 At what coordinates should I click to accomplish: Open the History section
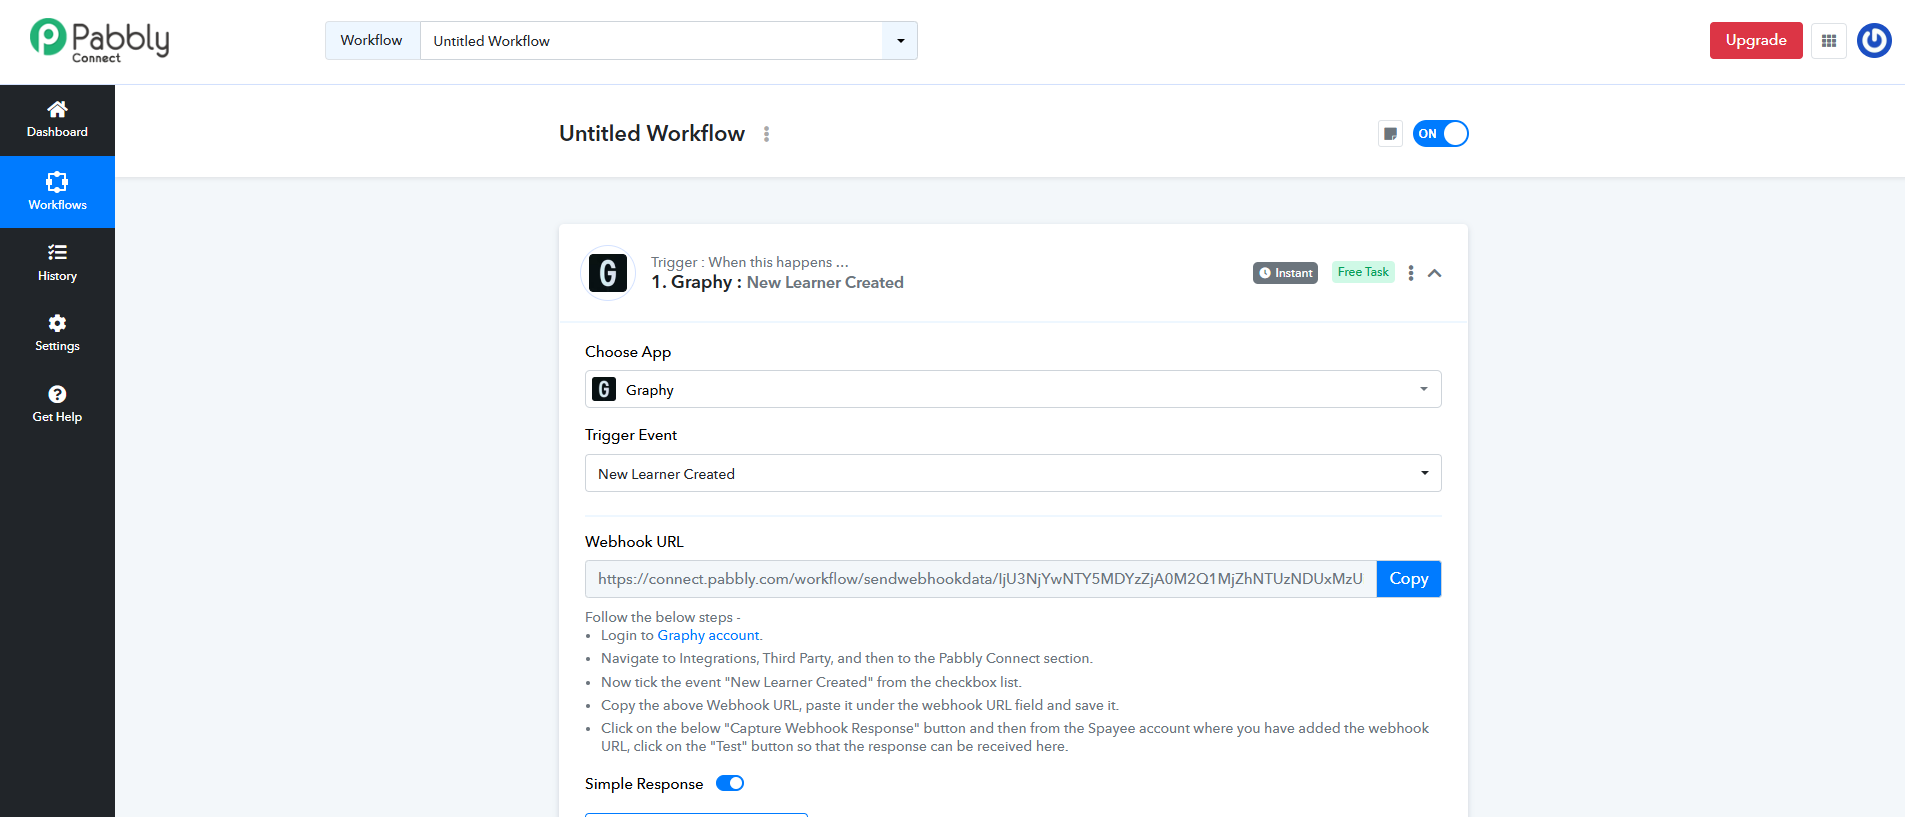(x=57, y=263)
